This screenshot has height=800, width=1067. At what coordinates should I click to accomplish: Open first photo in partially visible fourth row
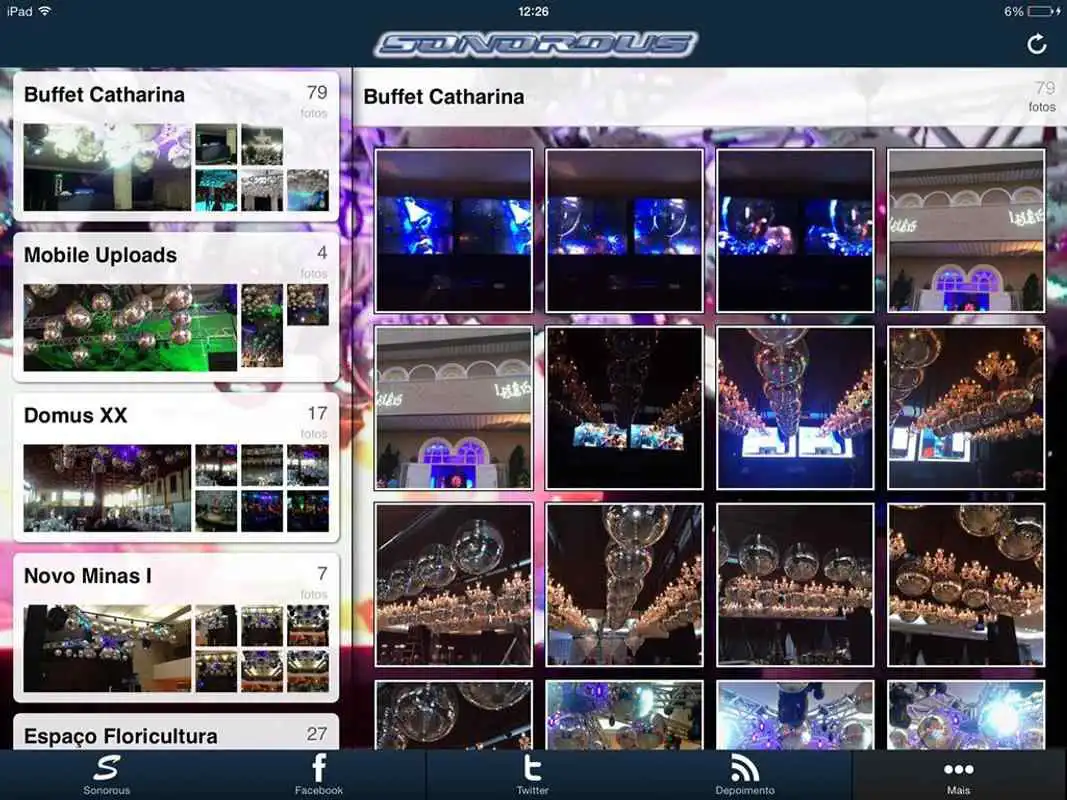point(454,715)
